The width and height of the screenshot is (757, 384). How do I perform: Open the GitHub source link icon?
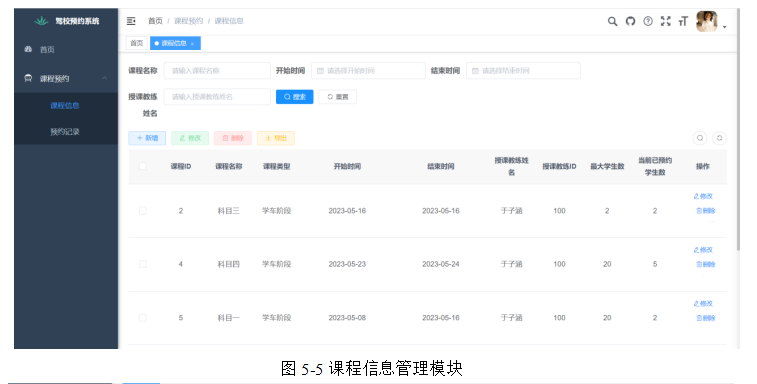tap(630, 21)
